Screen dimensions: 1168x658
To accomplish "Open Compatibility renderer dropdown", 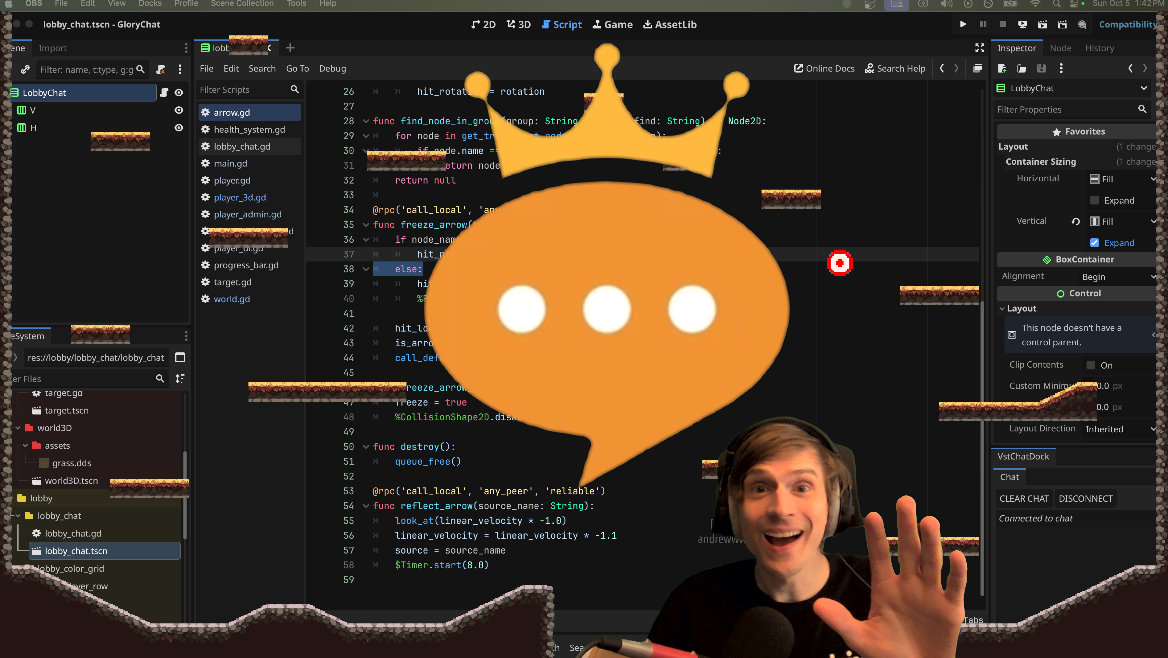I will (x=1129, y=25).
